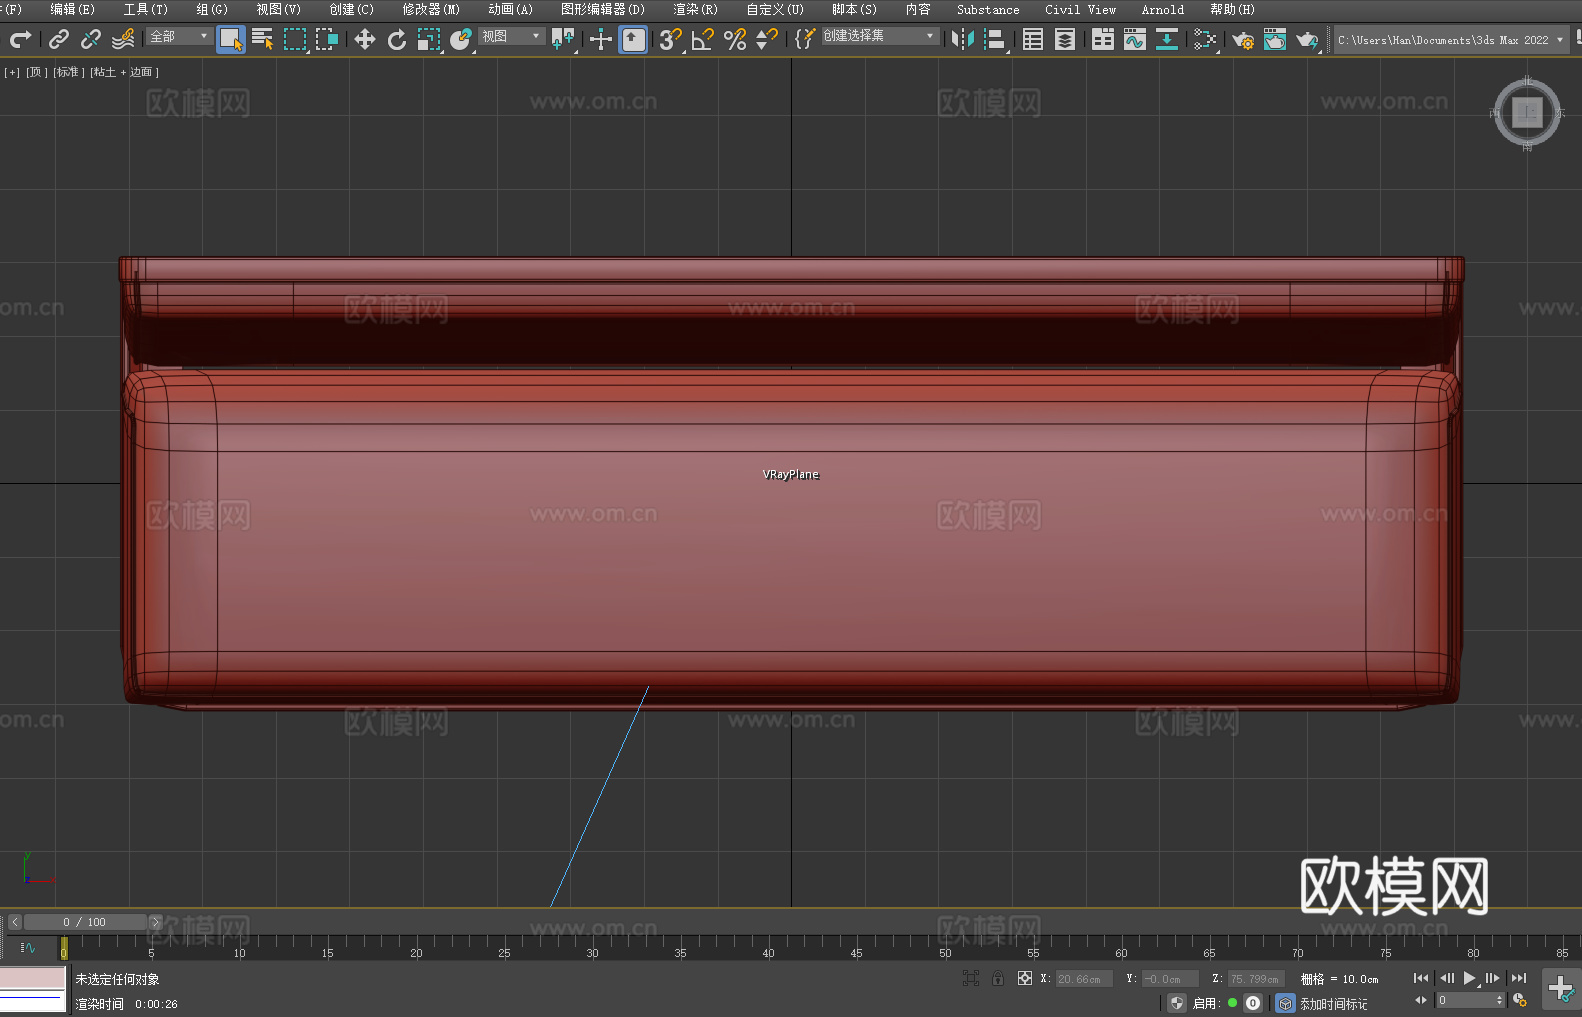
Task: Open the Arnold menu
Action: click(1162, 9)
